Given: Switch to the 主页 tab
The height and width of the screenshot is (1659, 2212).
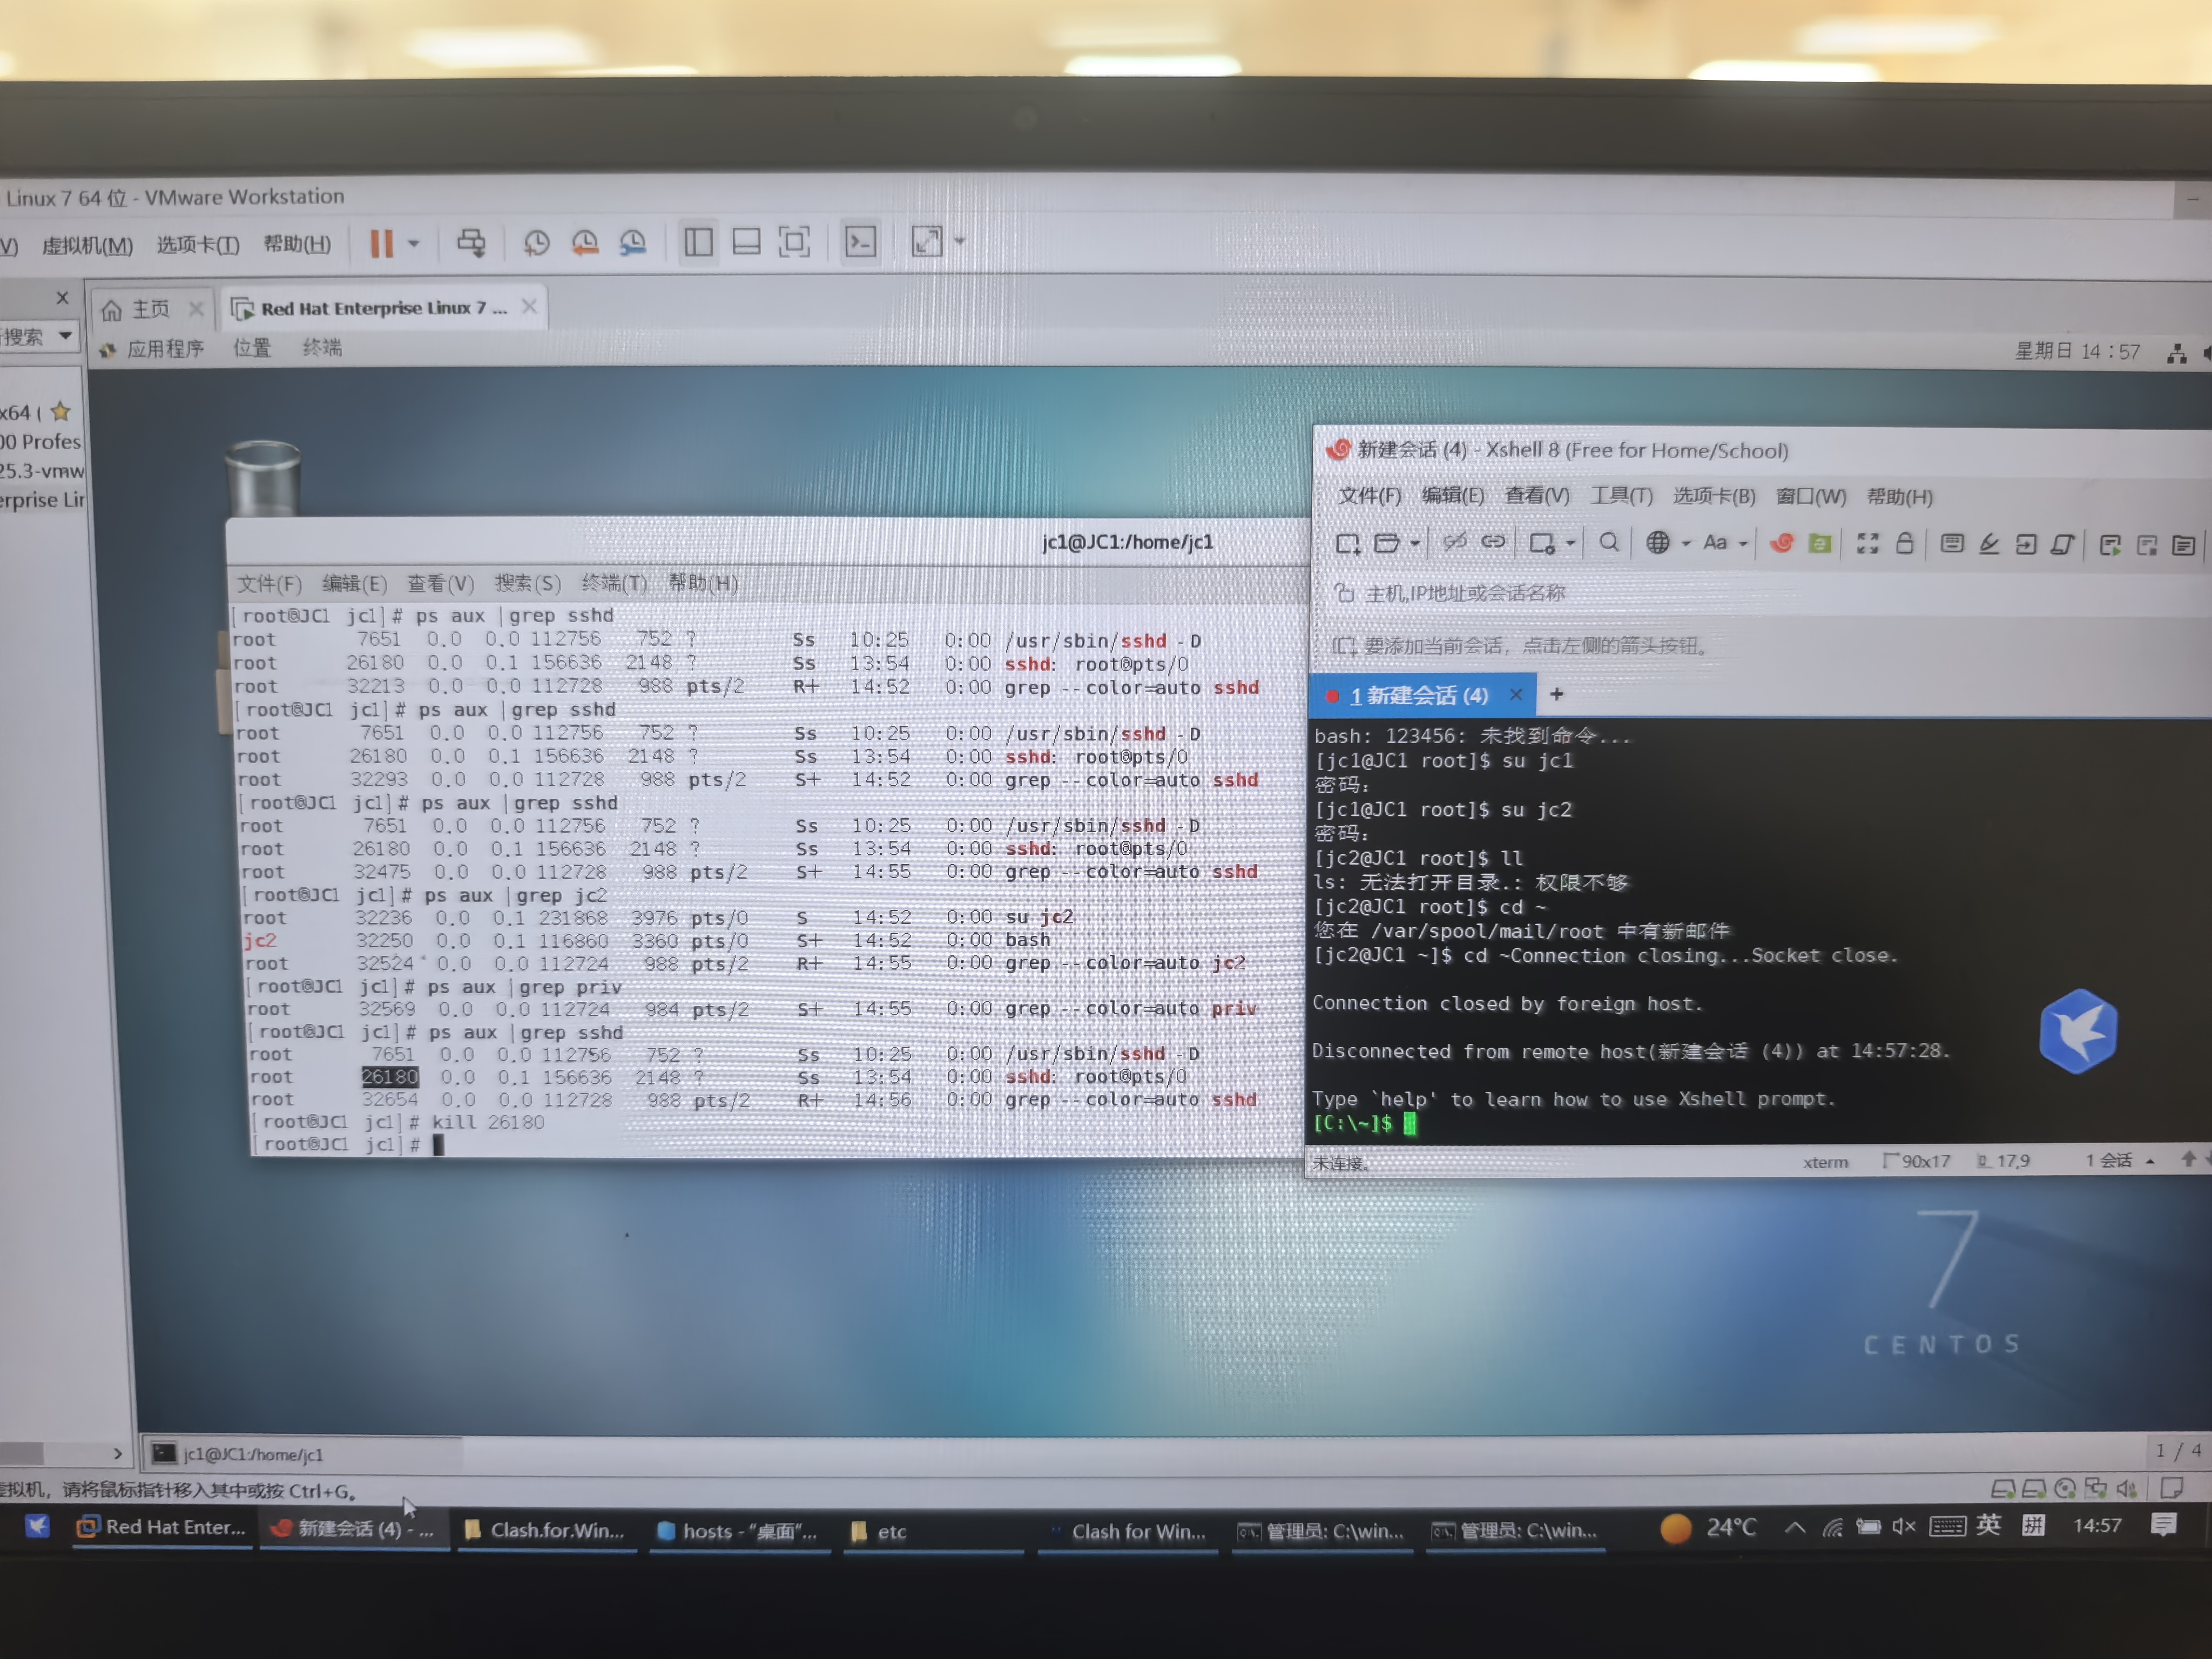Looking at the screenshot, I should [x=150, y=309].
